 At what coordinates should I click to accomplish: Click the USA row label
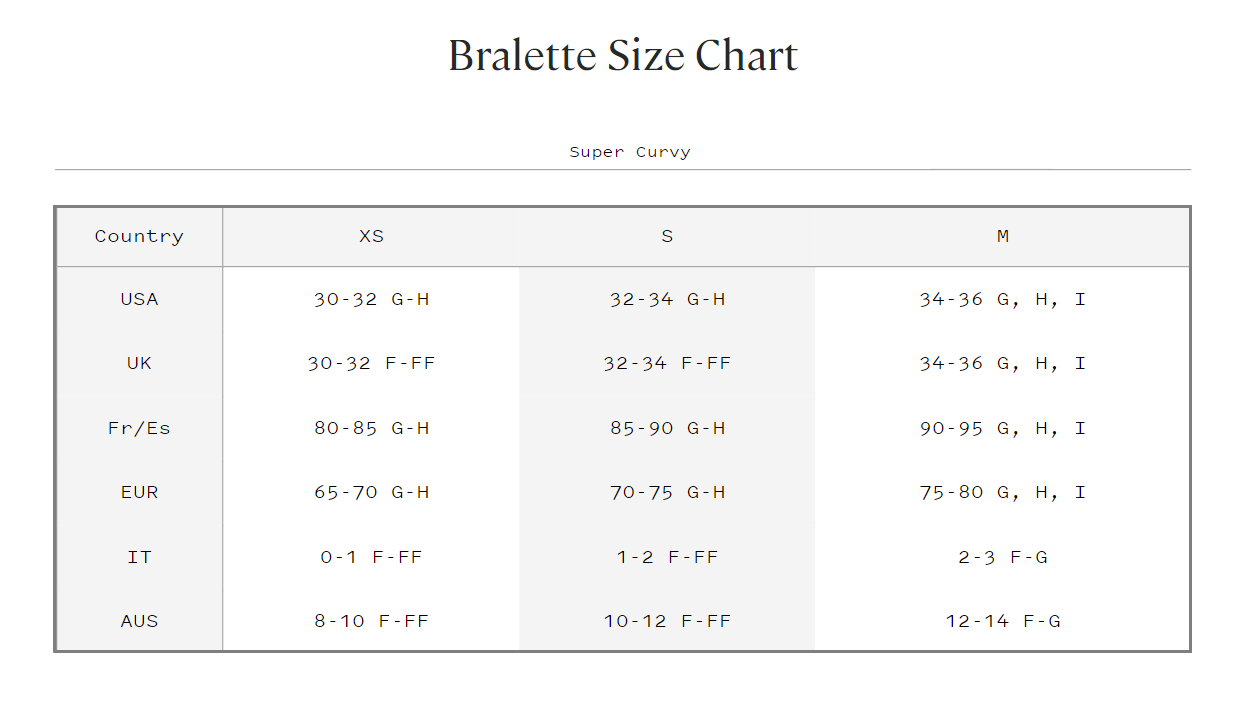(139, 299)
